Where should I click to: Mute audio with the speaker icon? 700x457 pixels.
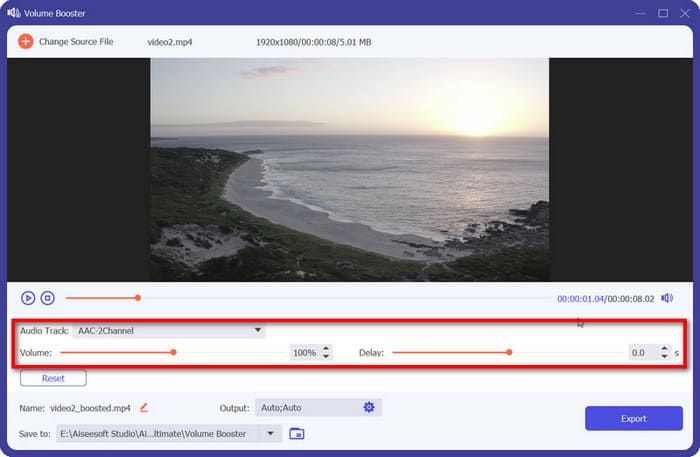667,298
